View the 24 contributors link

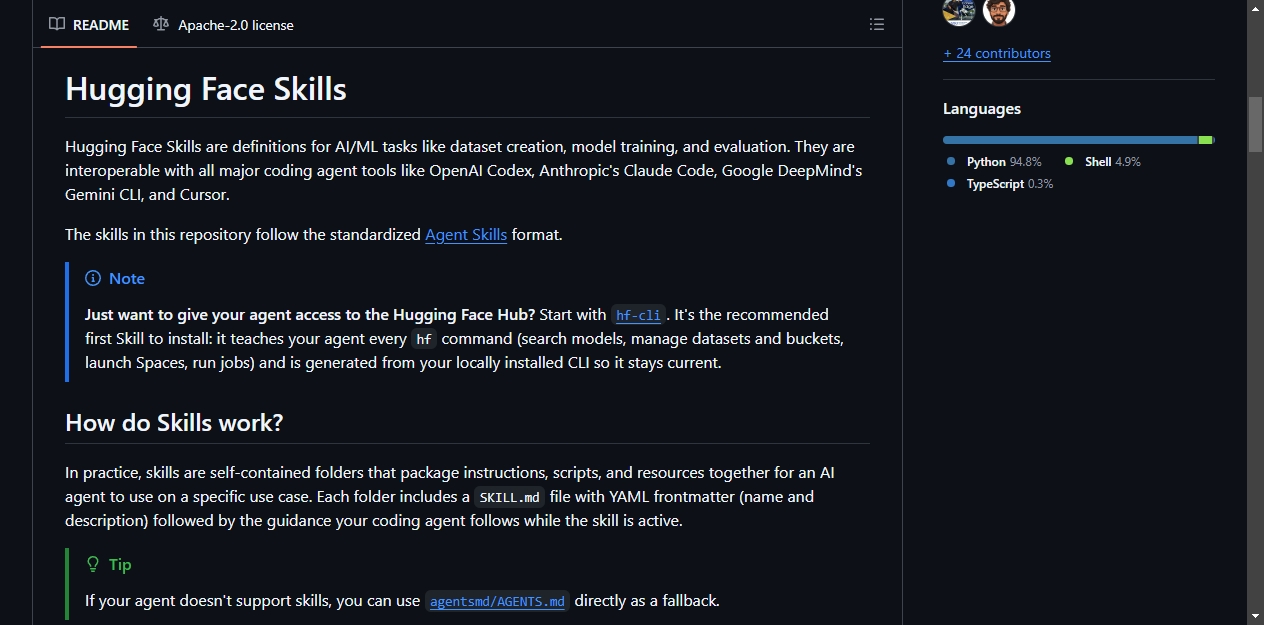997,53
